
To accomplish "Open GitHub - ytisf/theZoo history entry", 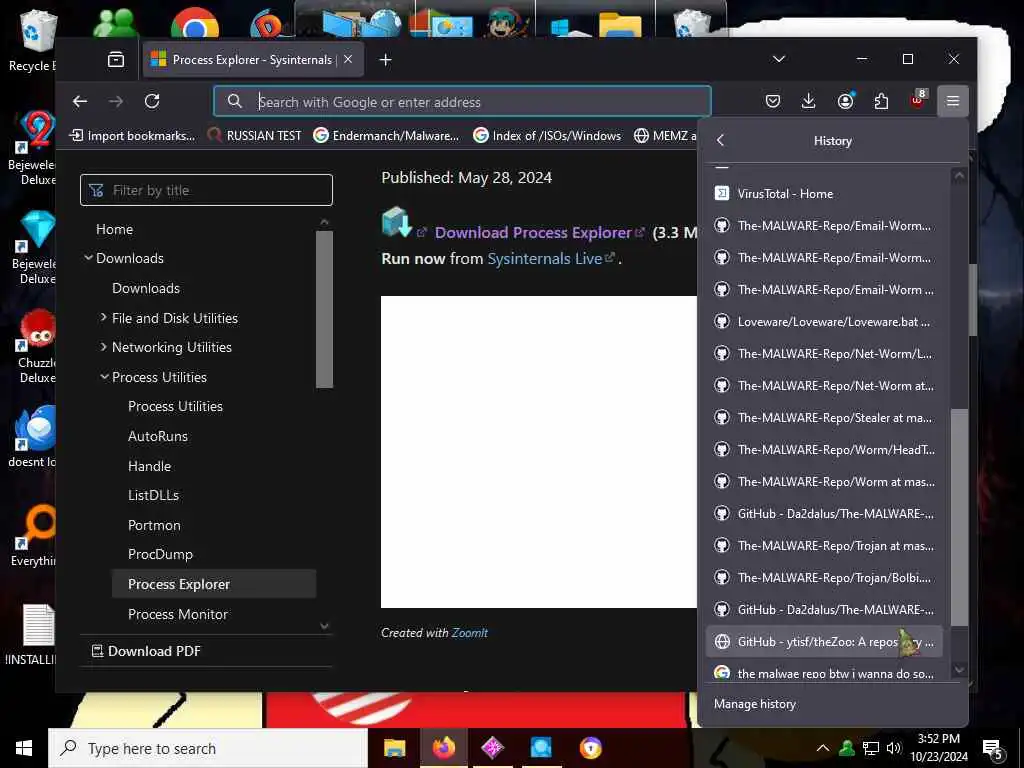I will 824,642.
